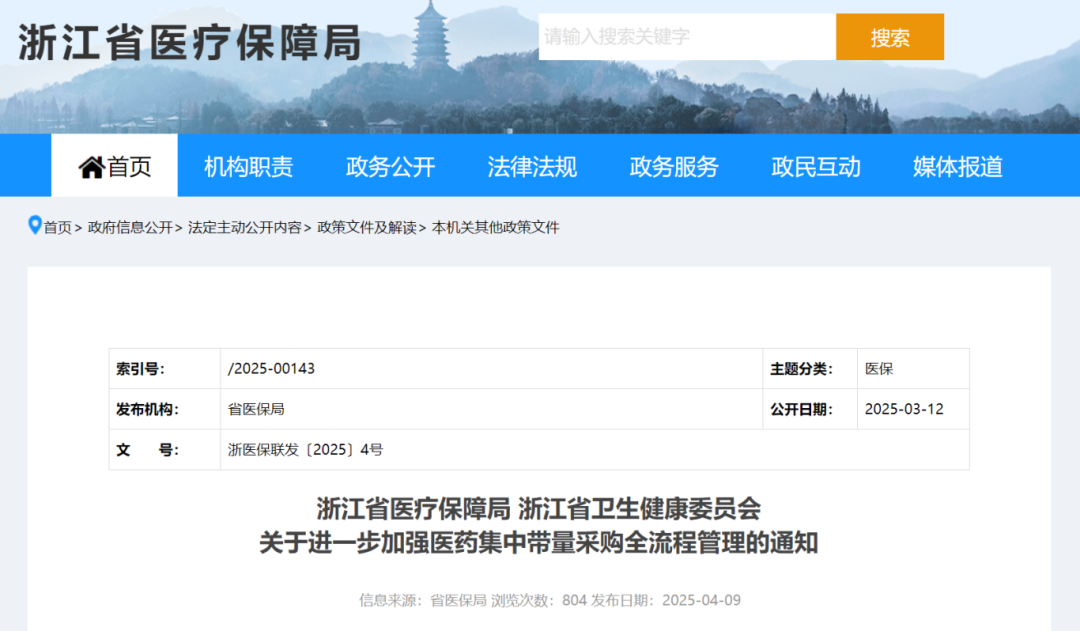Click the document number 浙医保联发〔2025〕4号
This screenshot has height=631, width=1080.
305,450
